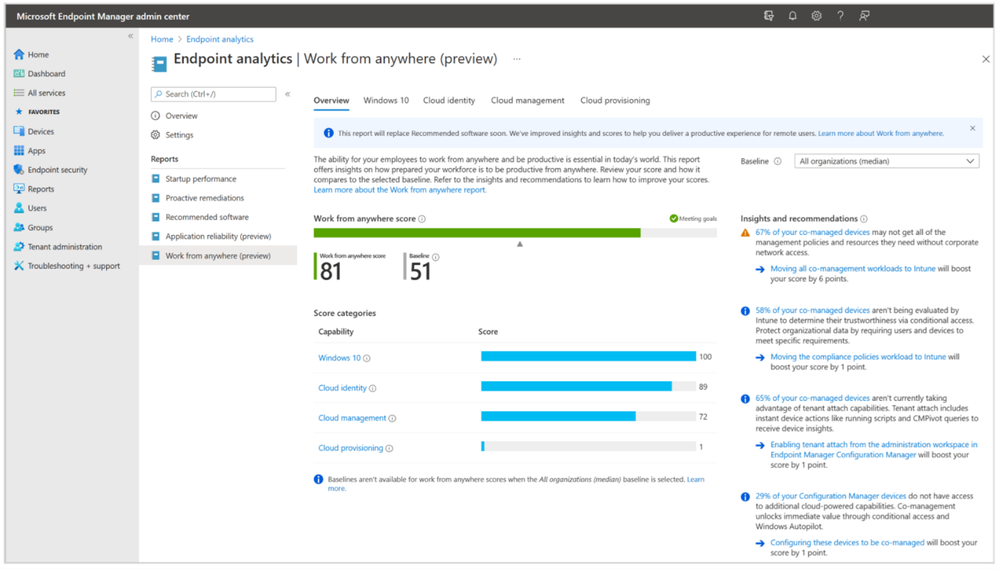Viewport: 999px width, 569px height.
Task: Click the Devices icon in sidebar
Action: (x=19, y=131)
